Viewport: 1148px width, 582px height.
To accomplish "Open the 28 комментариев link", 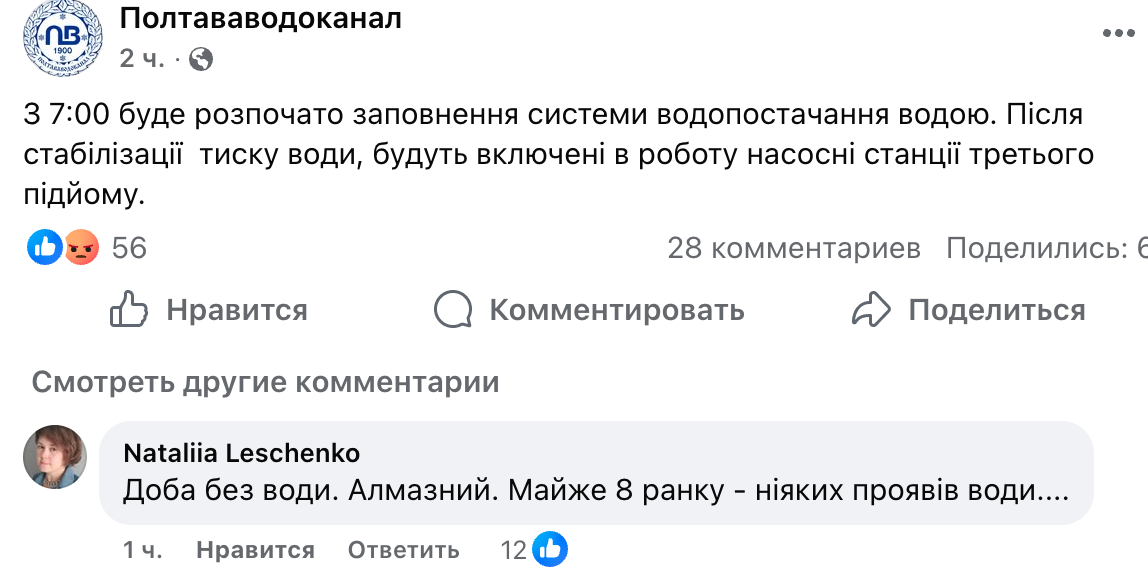I will [x=794, y=248].
